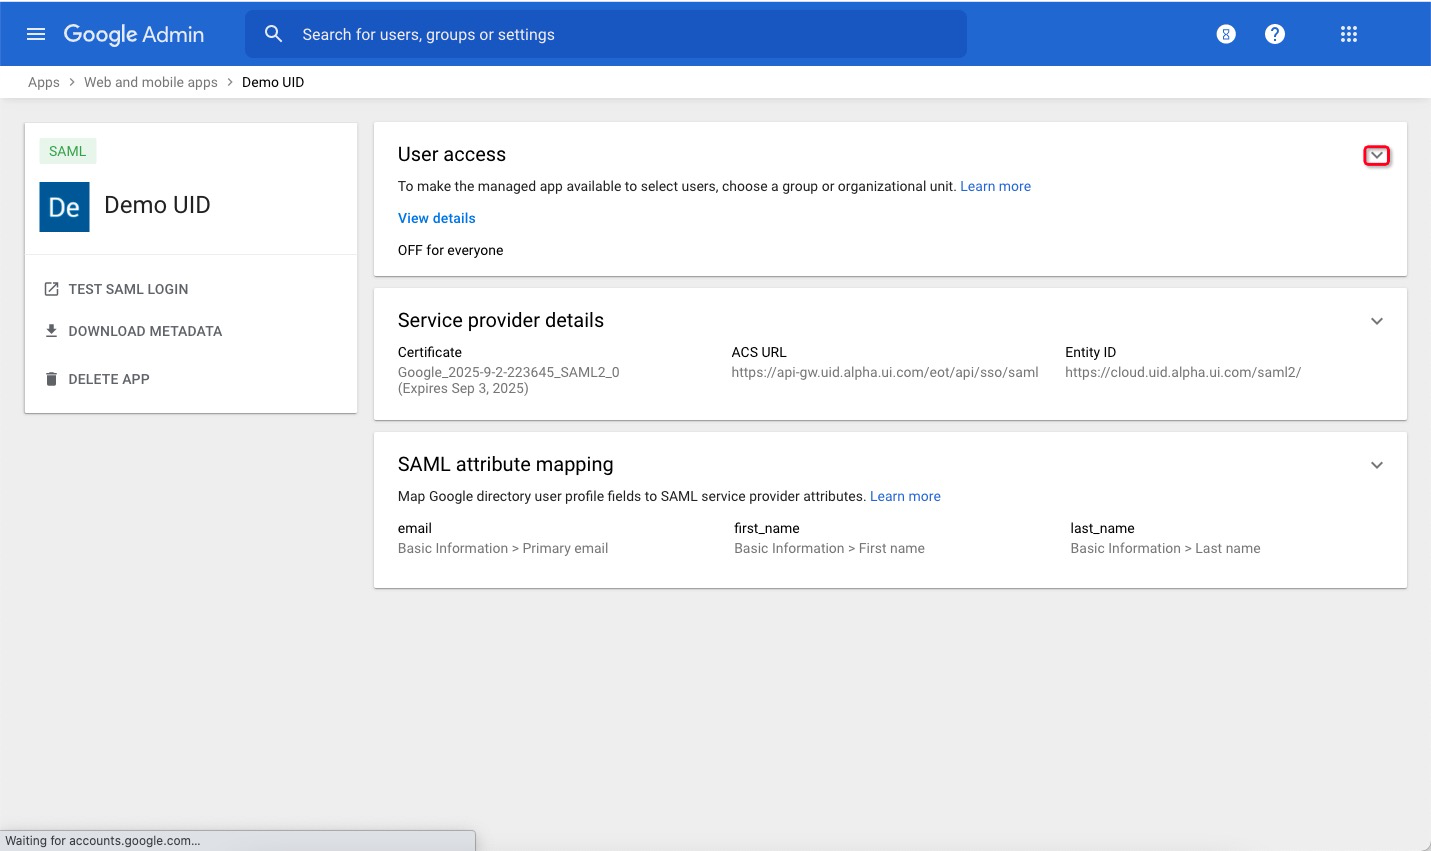Click TEST SAML LOGIN

point(128,289)
